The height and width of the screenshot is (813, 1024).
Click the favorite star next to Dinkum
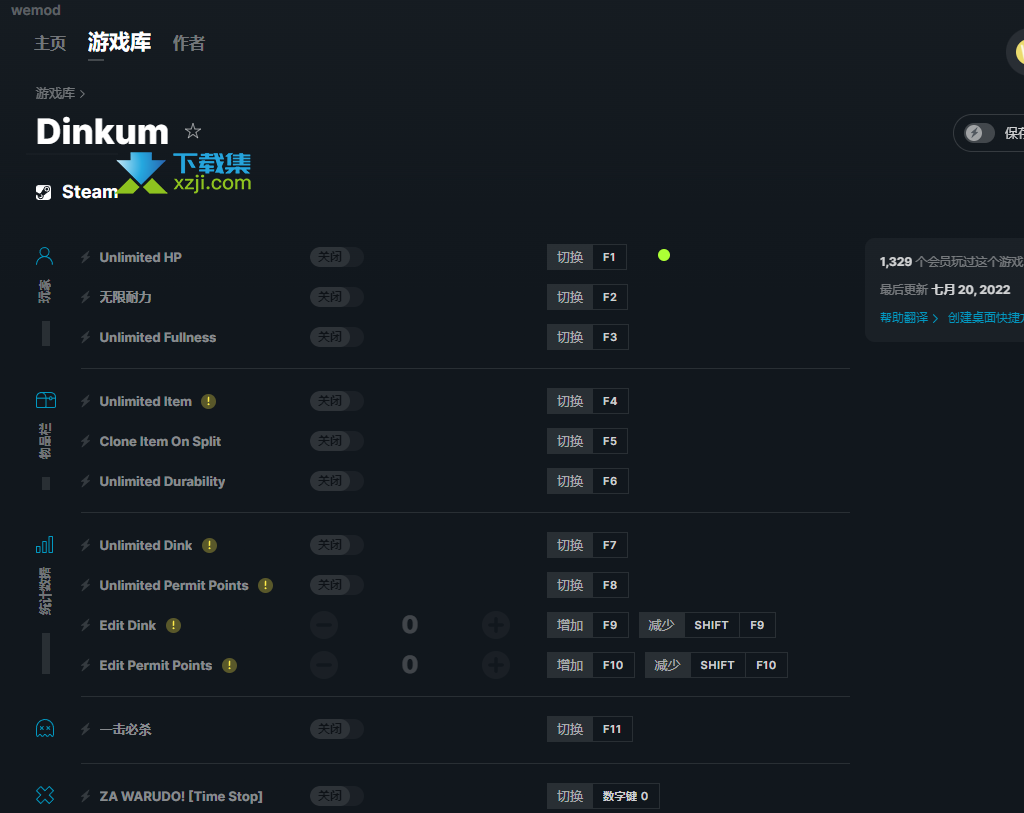[x=193, y=131]
